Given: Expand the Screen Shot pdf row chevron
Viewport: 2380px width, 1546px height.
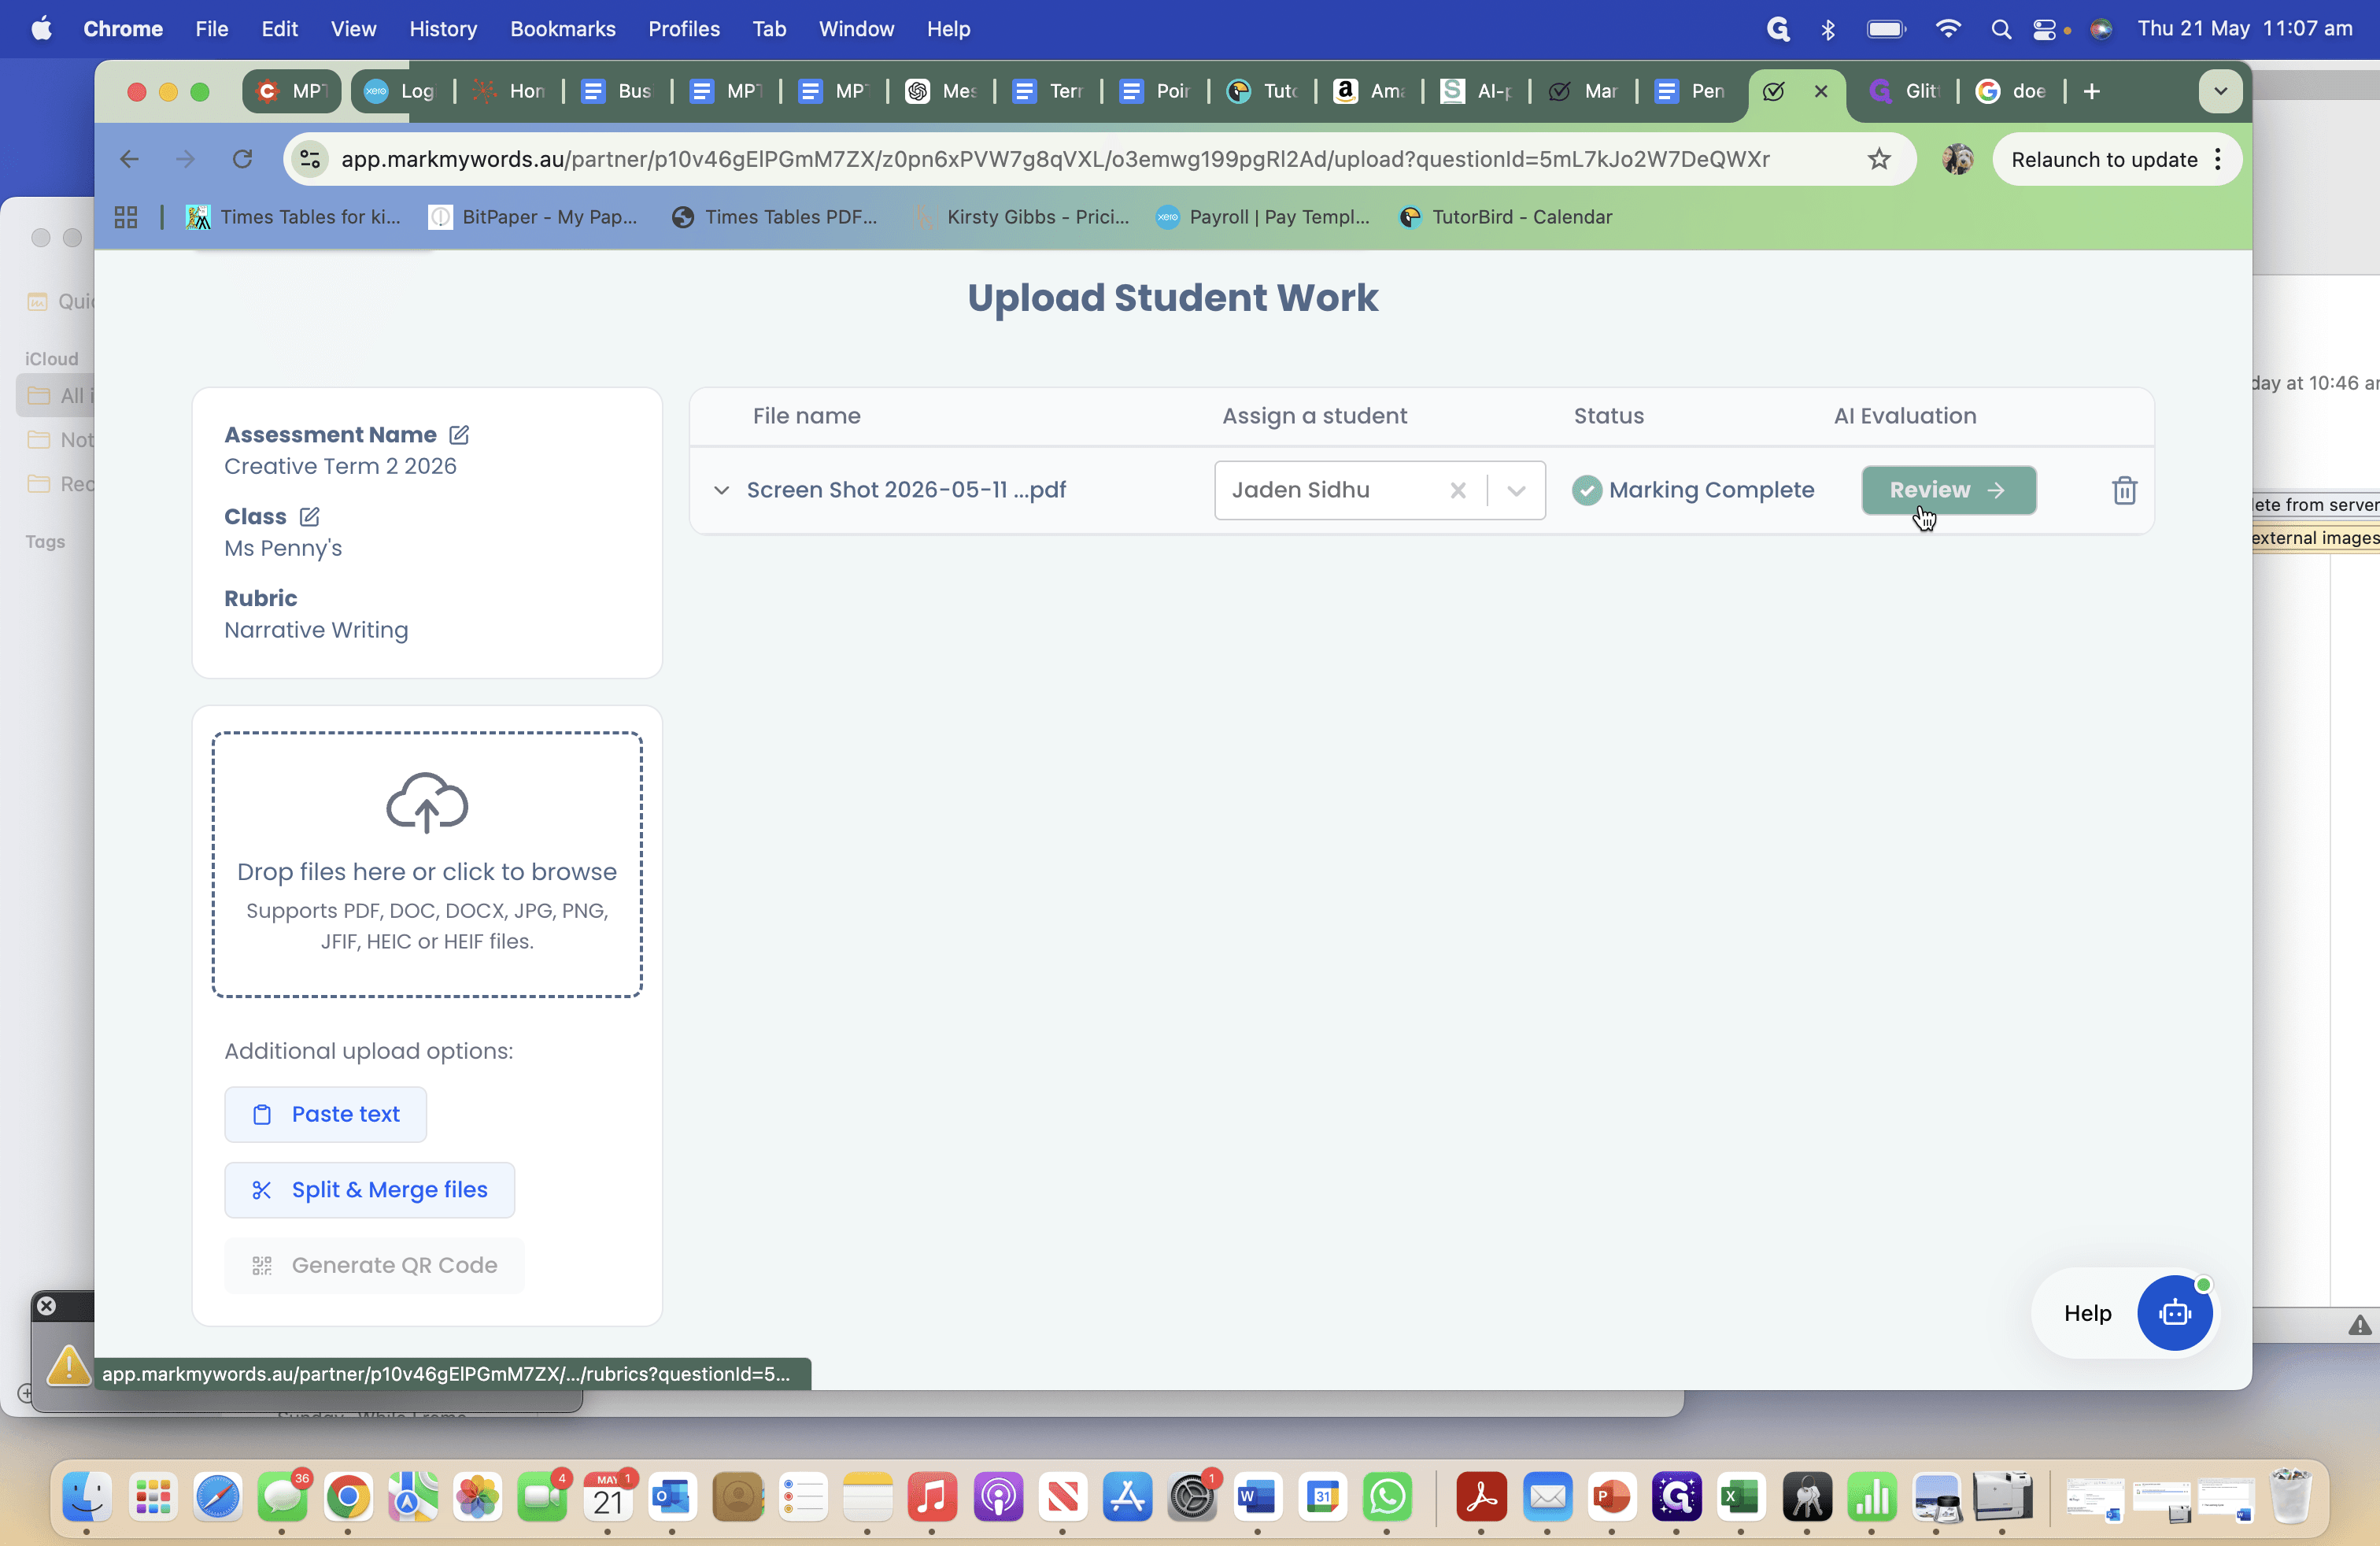Looking at the screenshot, I should click(721, 490).
